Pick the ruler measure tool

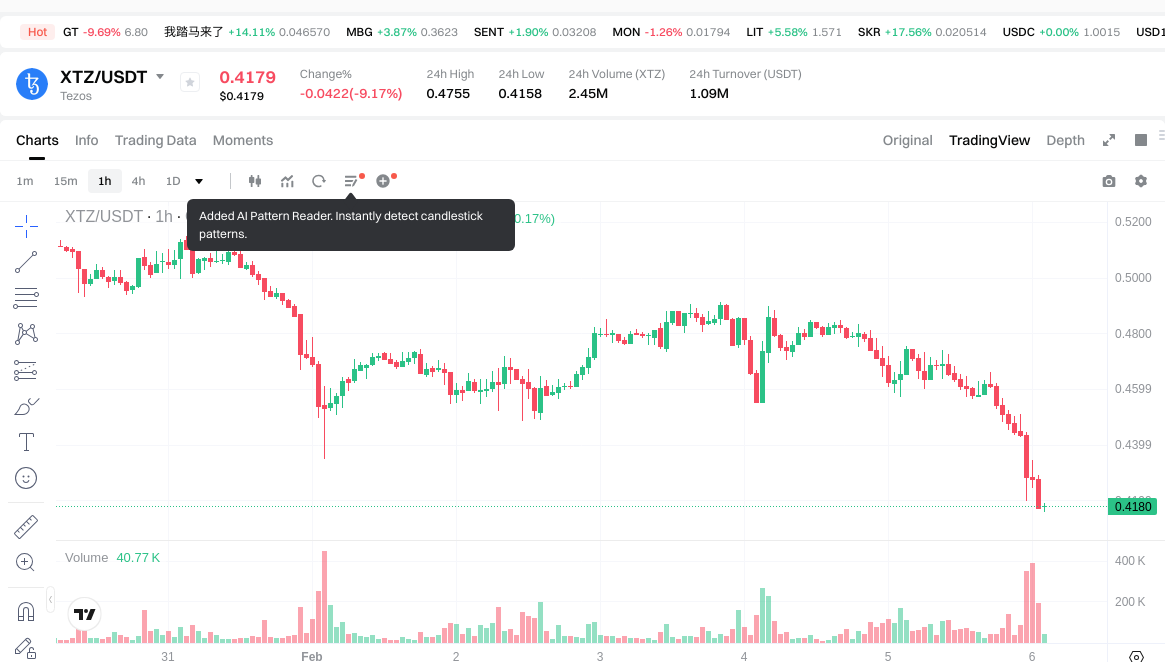point(27,526)
